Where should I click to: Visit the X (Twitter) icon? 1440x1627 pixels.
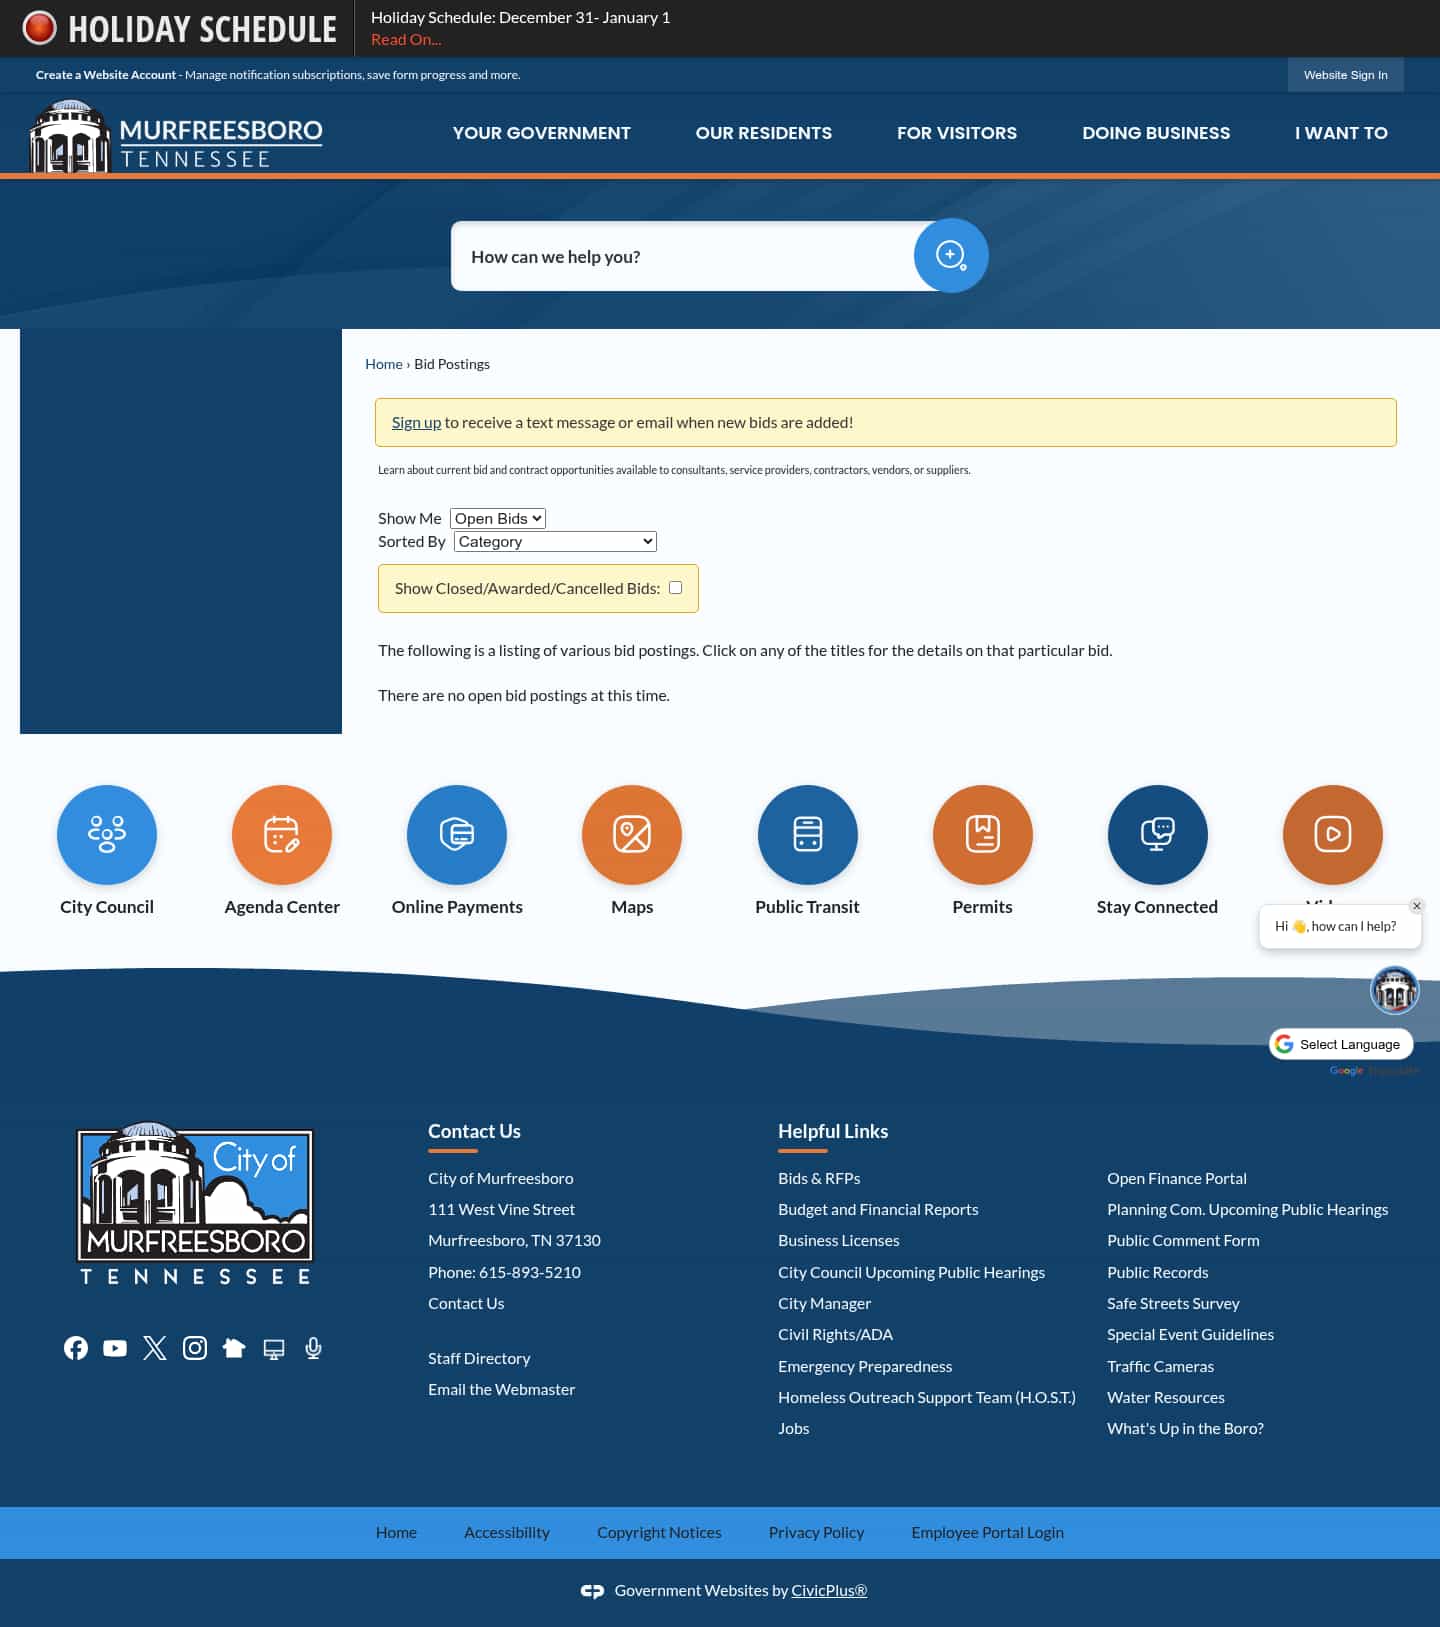point(155,1348)
